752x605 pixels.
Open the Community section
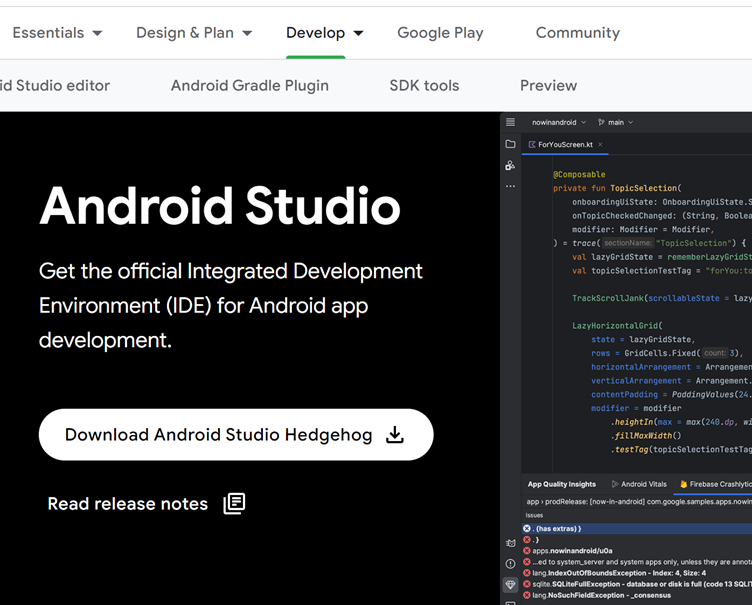pyautogui.click(x=577, y=33)
